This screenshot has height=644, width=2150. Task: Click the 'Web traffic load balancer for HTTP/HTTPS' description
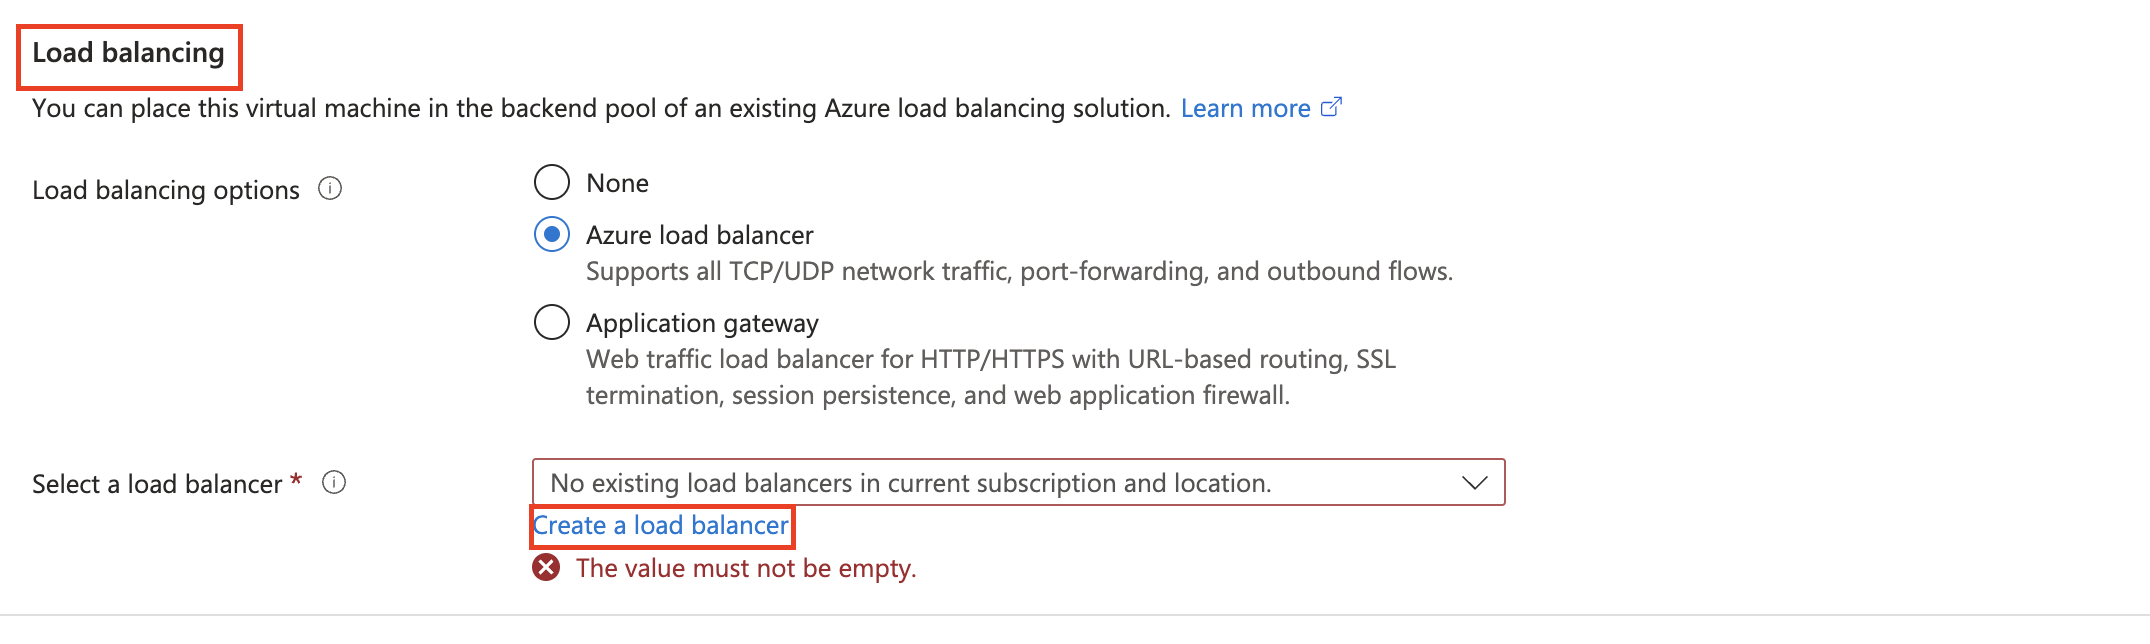tap(990, 377)
